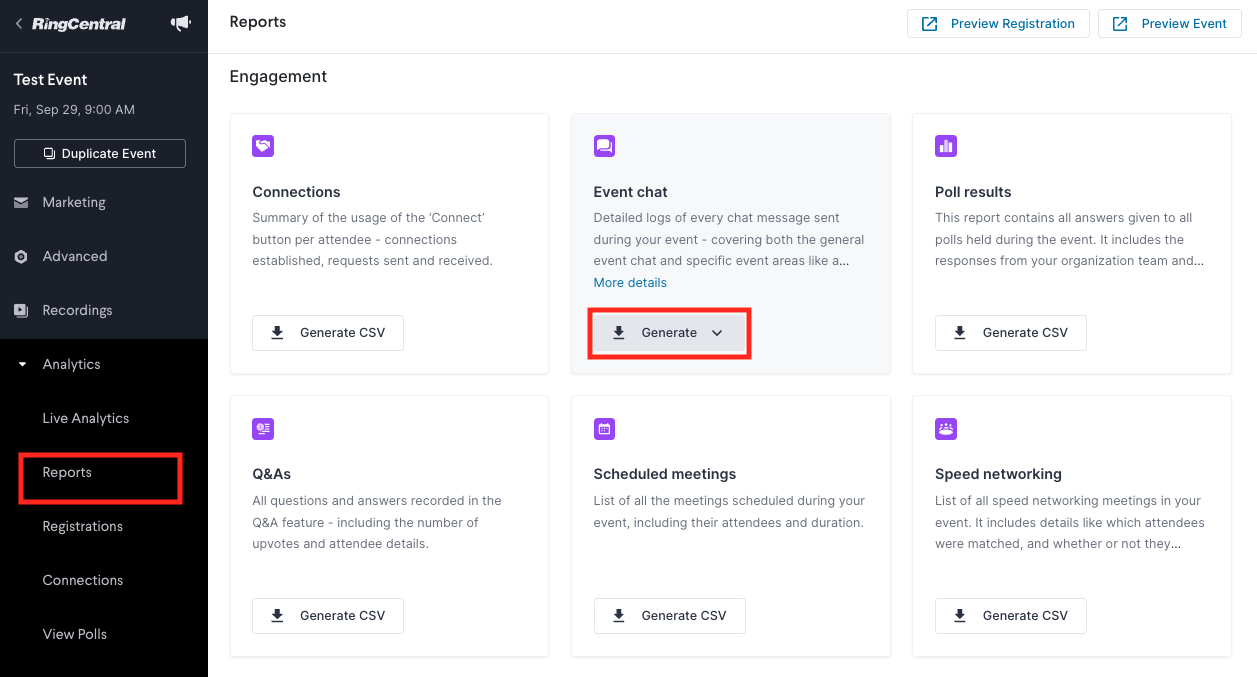Image resolution: width=1257 pixels, height=677 pixels.
Task: Click the Poll results card title
Action: (x=973, y=192)
